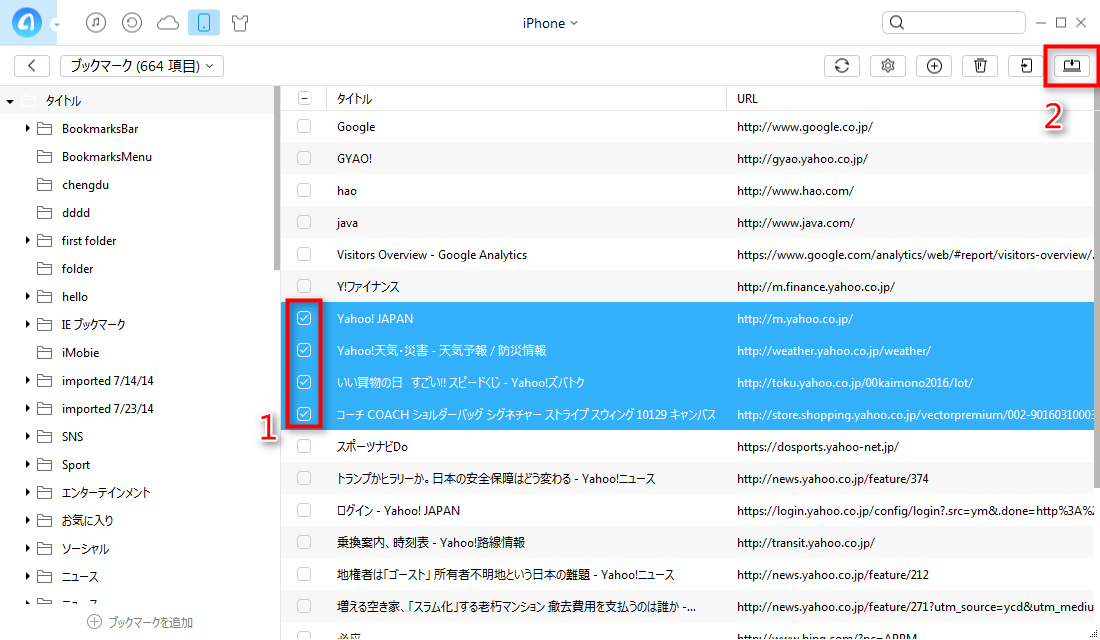Check the GYAO! bookmark checkbox

(x=304, y=159)
